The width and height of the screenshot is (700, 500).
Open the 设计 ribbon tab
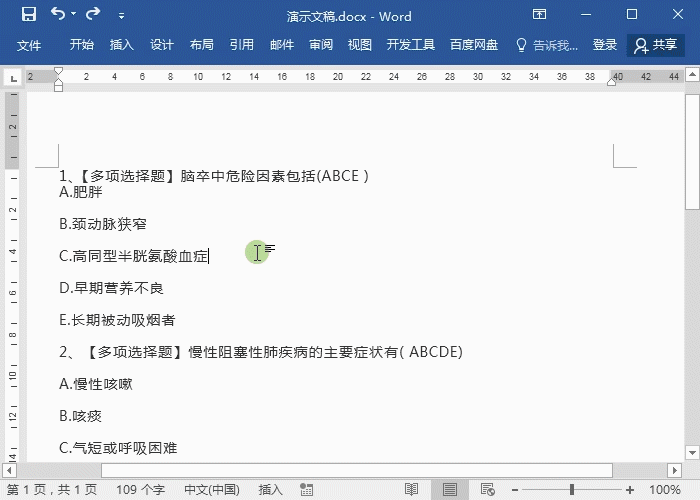click(162, 45)
